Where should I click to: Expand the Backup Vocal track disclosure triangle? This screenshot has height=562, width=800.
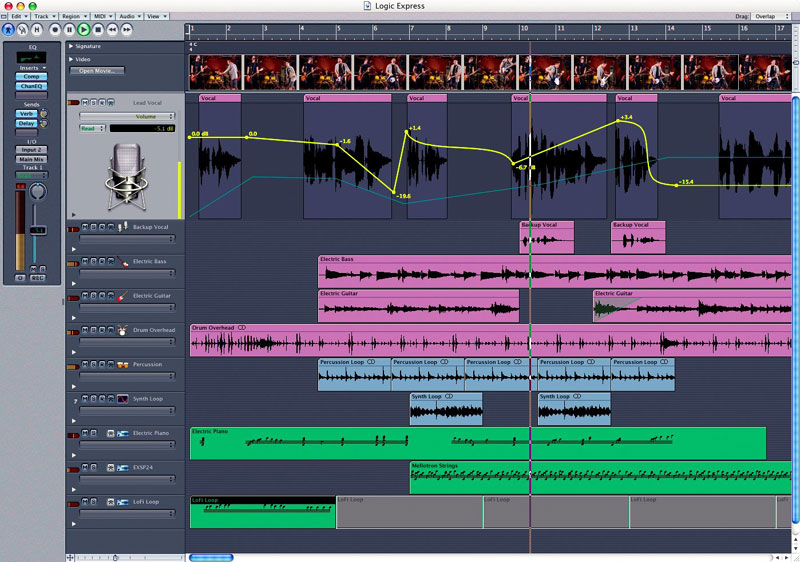click(x=74, y=249)
